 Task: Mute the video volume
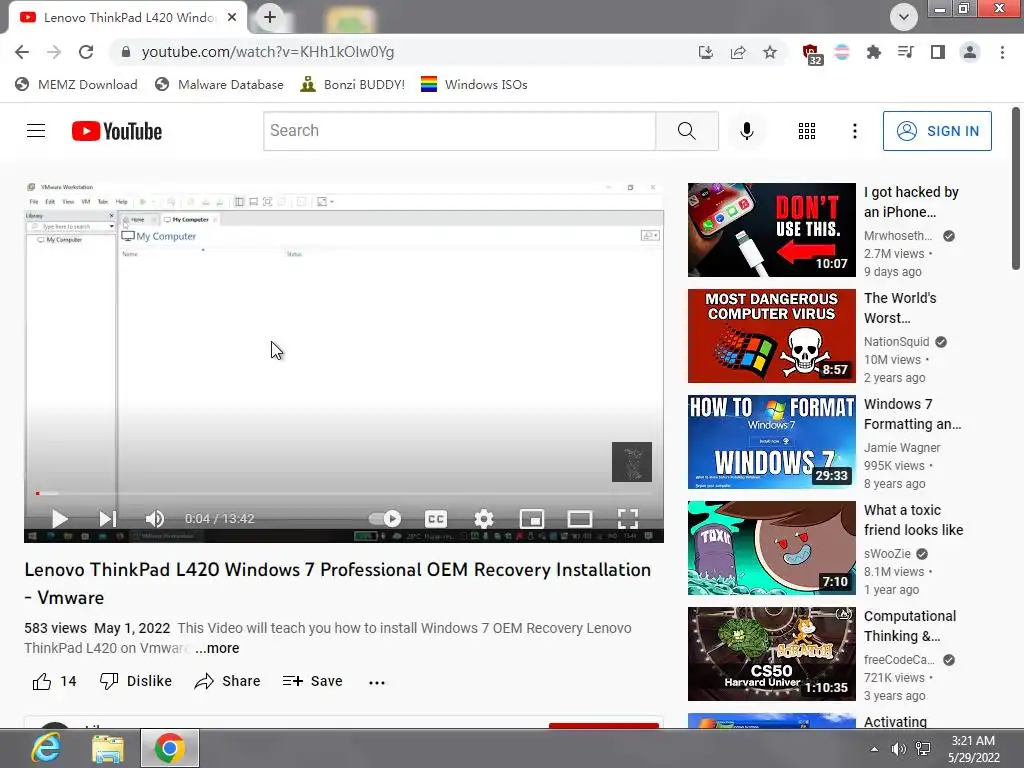[155, 519]
